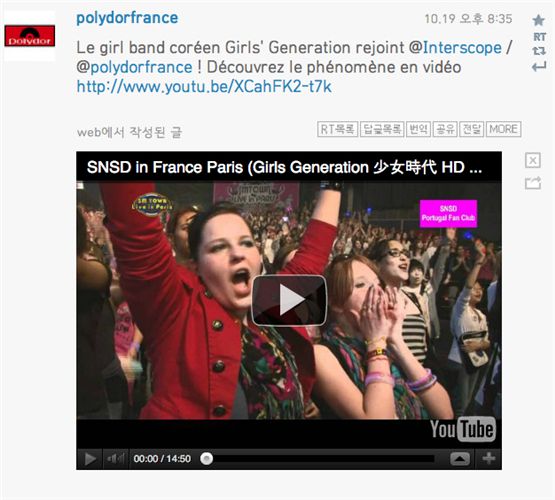555x500 pixels.
Task: Click the Polydor logo avatar
Action: tap(30, 36)
